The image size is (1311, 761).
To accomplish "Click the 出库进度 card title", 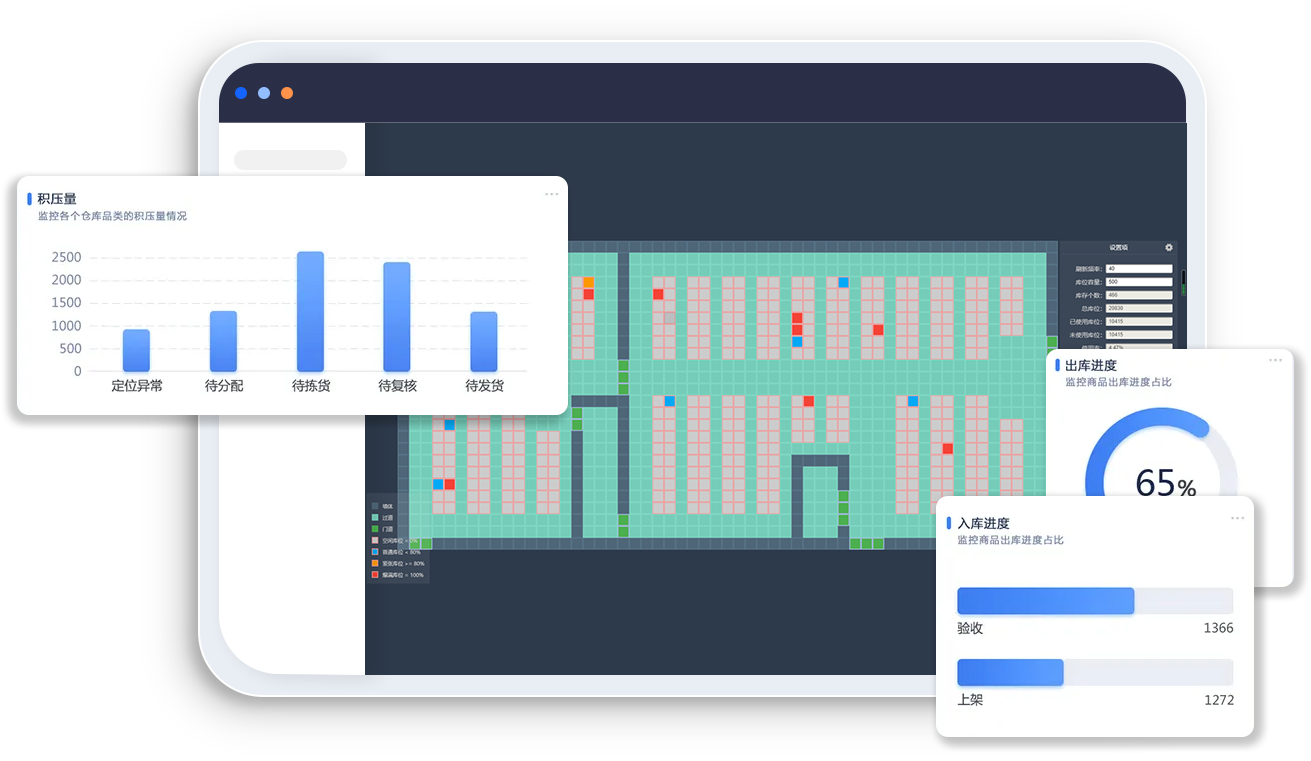I will click(x=1091, y=365).
